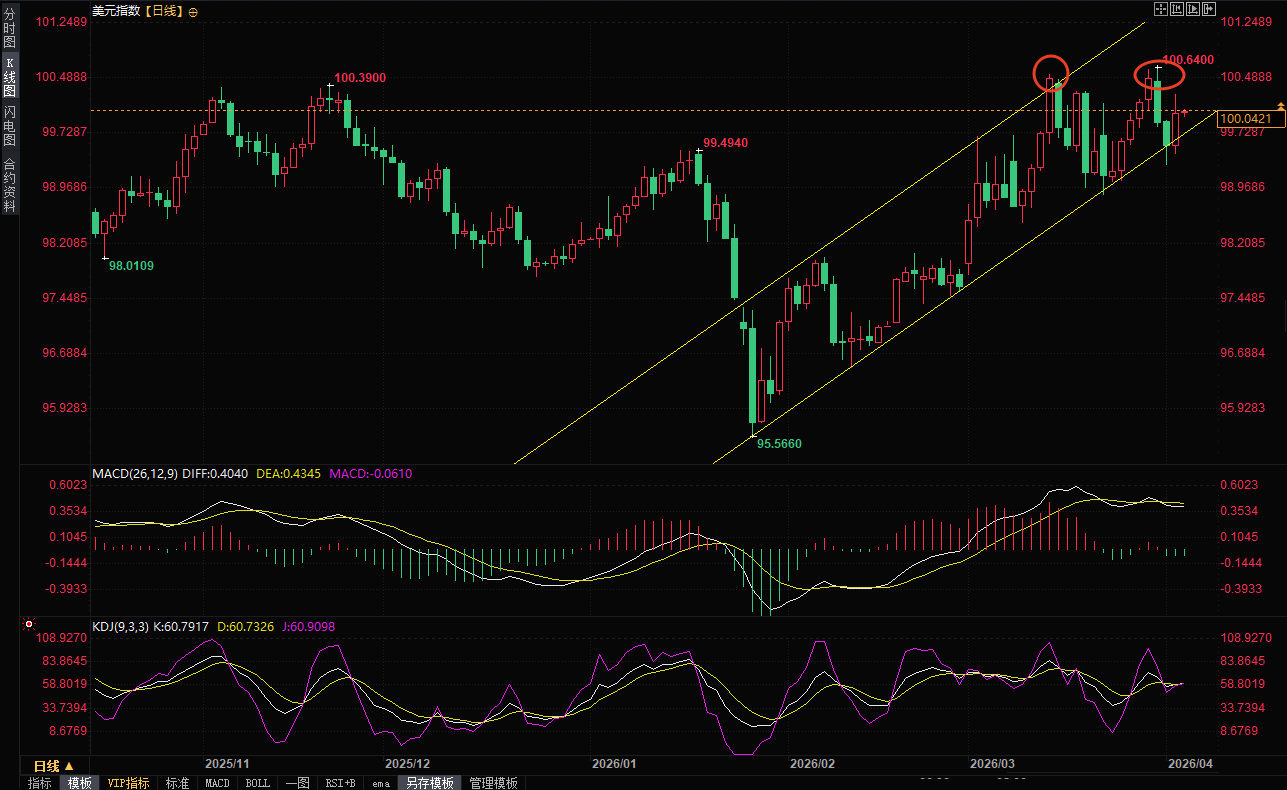Click the 2026/04 date on the time axis
This screenshot has height=790, width=1287.
coord(1191,763)
